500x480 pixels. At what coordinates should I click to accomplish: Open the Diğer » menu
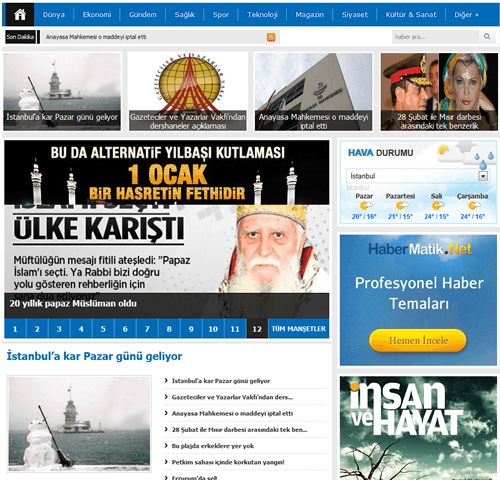click(466, 15)
